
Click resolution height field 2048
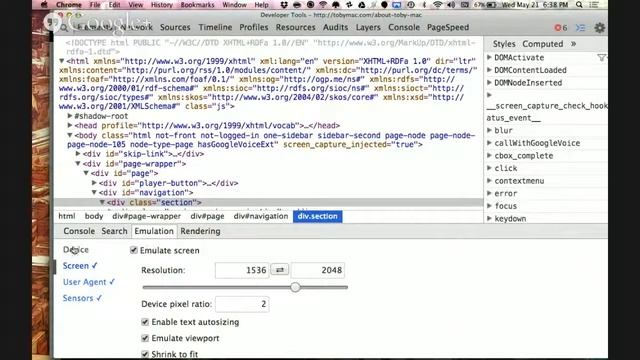pyautogui.click(x=318, y=270)
